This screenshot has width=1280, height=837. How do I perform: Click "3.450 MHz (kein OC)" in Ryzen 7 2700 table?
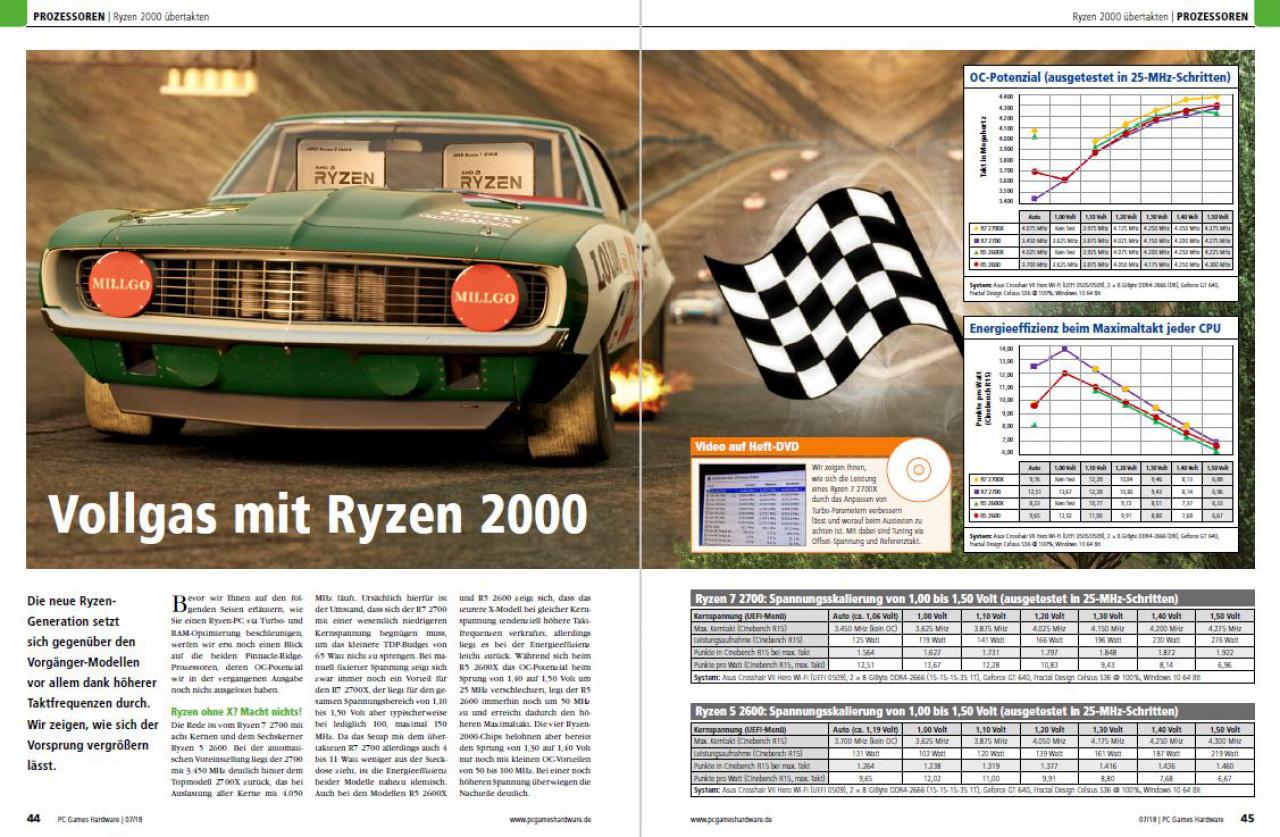867,627
